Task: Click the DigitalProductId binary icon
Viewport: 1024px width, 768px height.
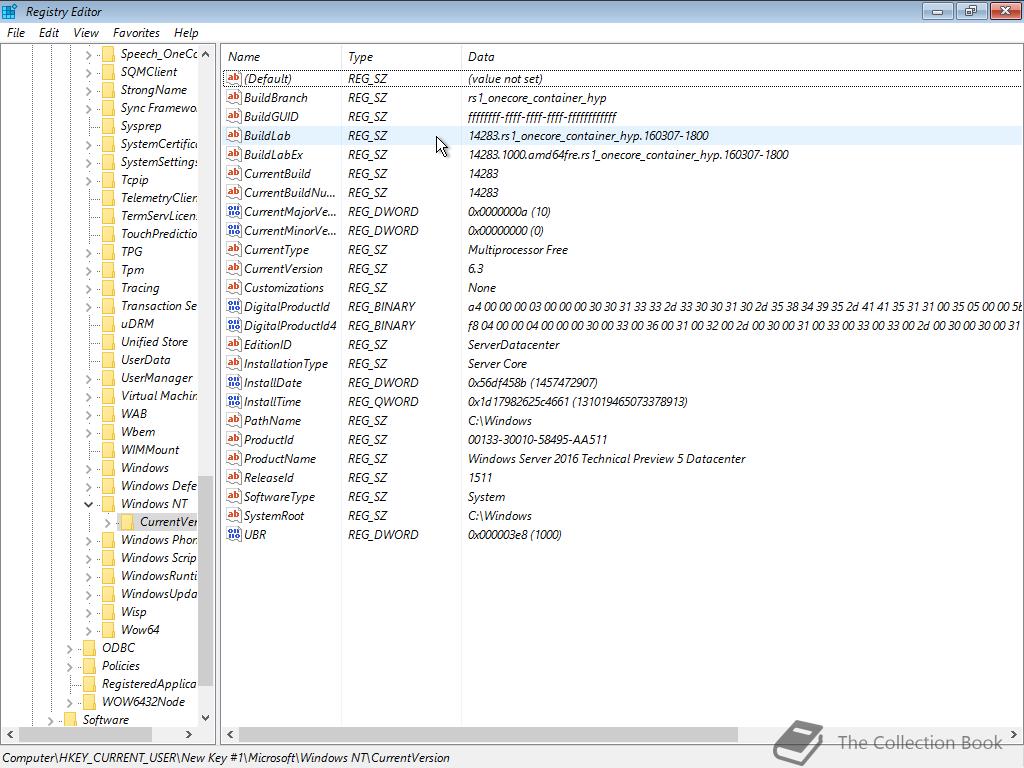Action: (233, 306)
